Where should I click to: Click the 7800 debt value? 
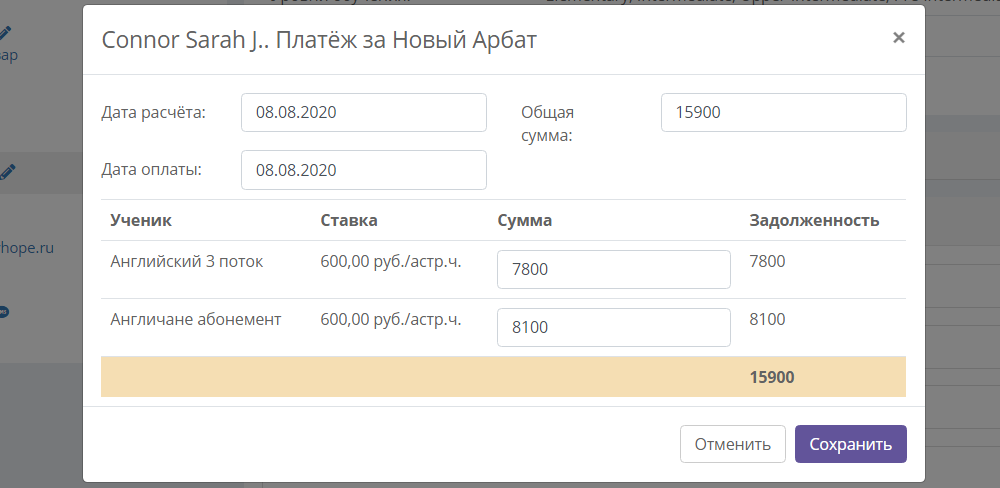(767, 262)
